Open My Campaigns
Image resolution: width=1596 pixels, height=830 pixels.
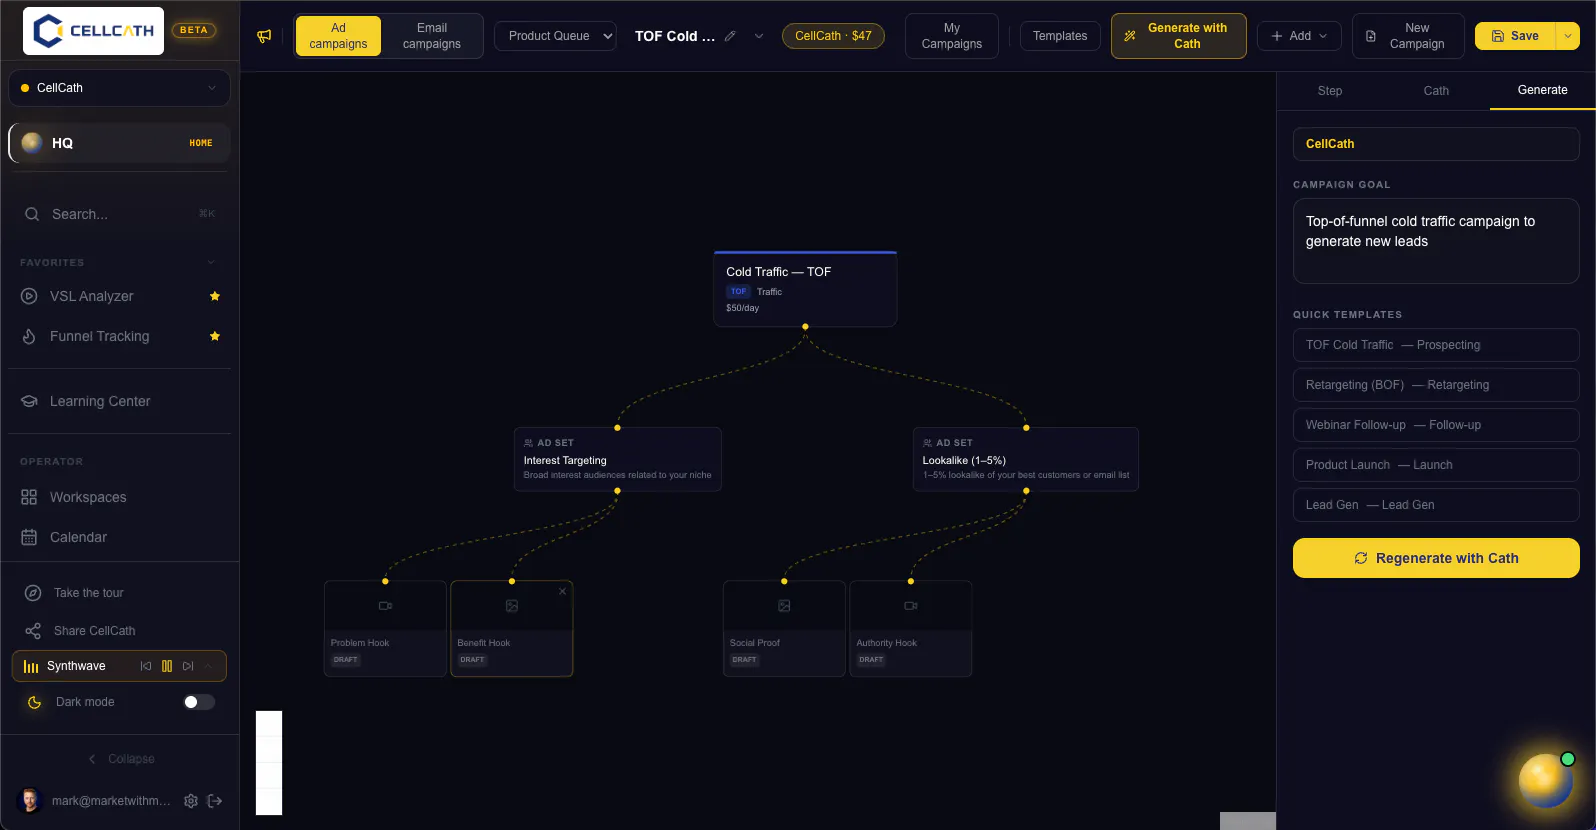952,36
